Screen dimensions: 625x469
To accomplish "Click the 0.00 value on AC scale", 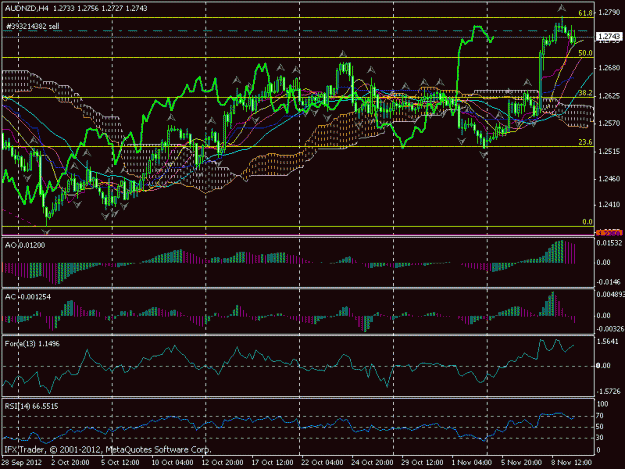I will (x=603, y=315).
